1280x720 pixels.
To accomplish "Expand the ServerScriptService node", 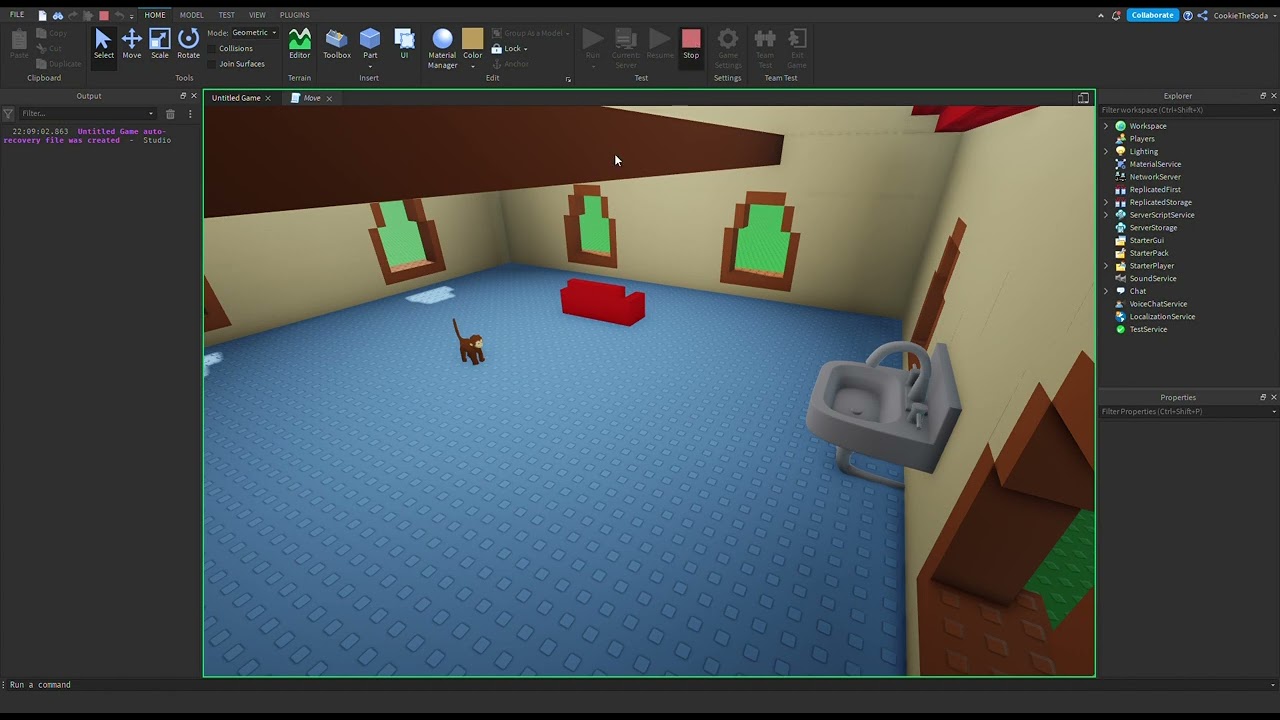I will [x=1106, y=215].
